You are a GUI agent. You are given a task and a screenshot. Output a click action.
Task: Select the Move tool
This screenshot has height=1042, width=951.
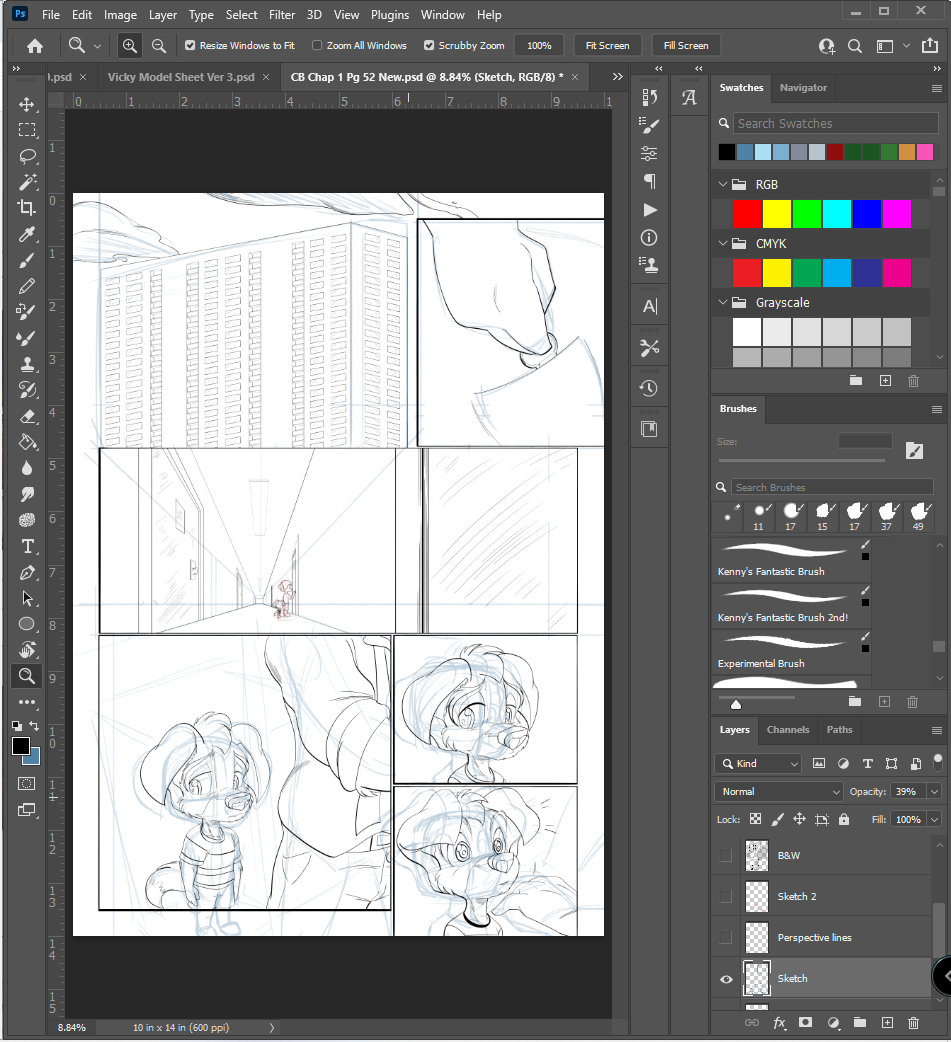27,104
